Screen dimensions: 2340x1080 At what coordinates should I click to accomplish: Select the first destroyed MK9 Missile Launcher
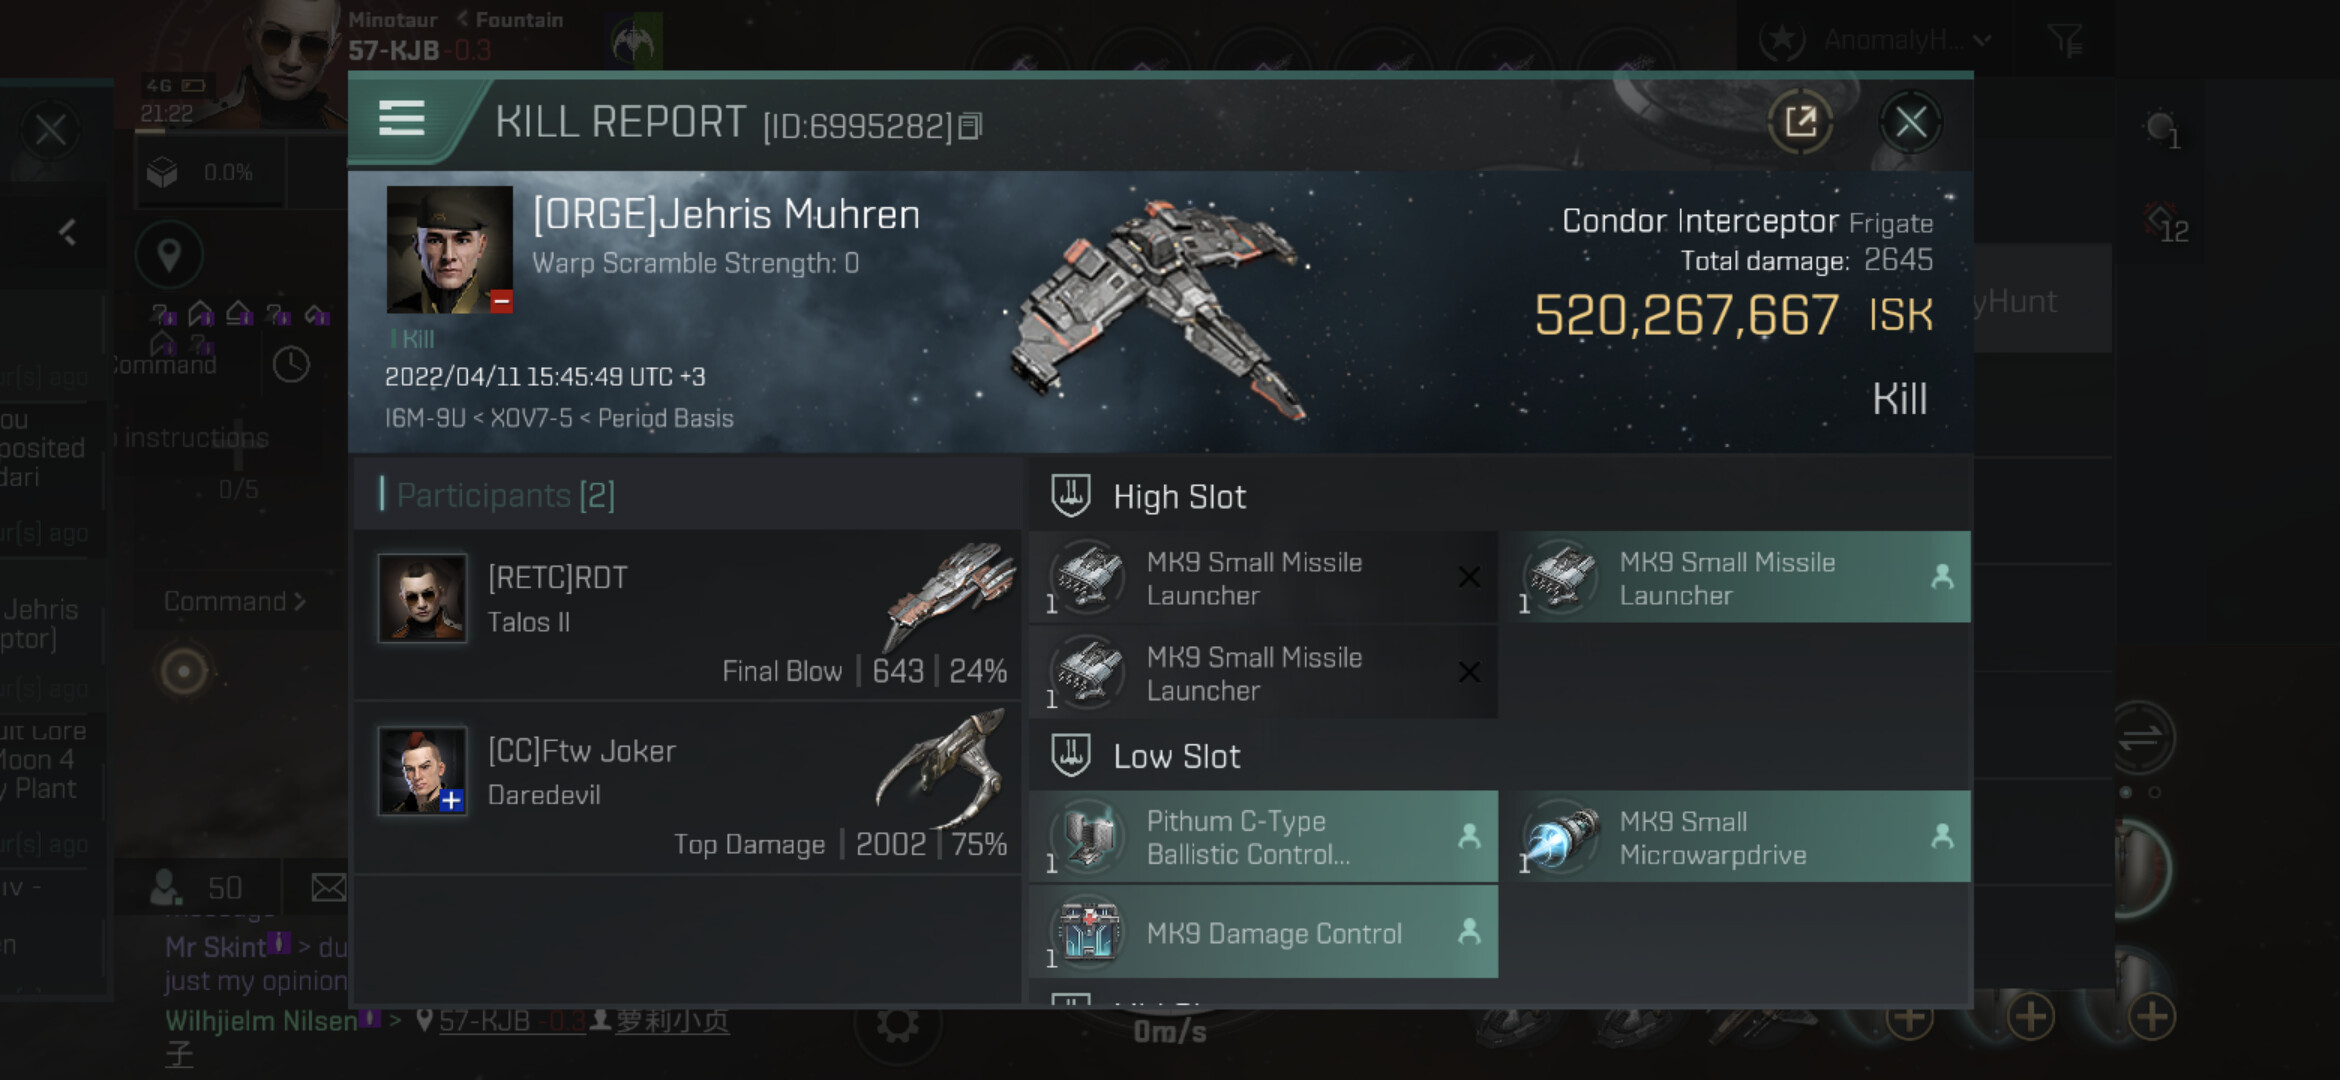pos(1263,577)
